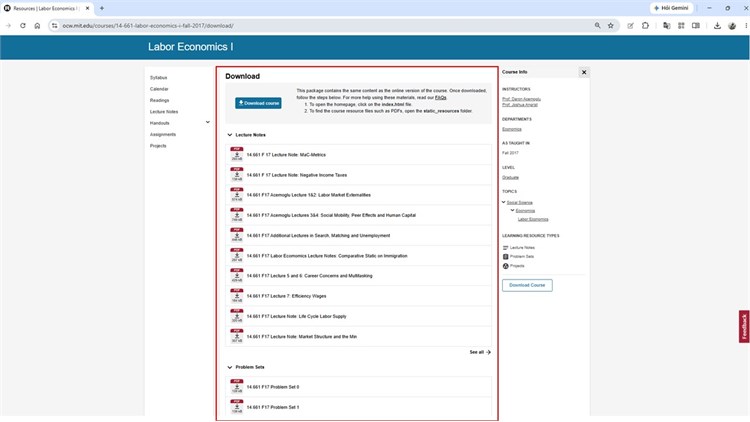Go to browser home page icon
The height and width of the screenshot is (422, 750).
(37, 26)
